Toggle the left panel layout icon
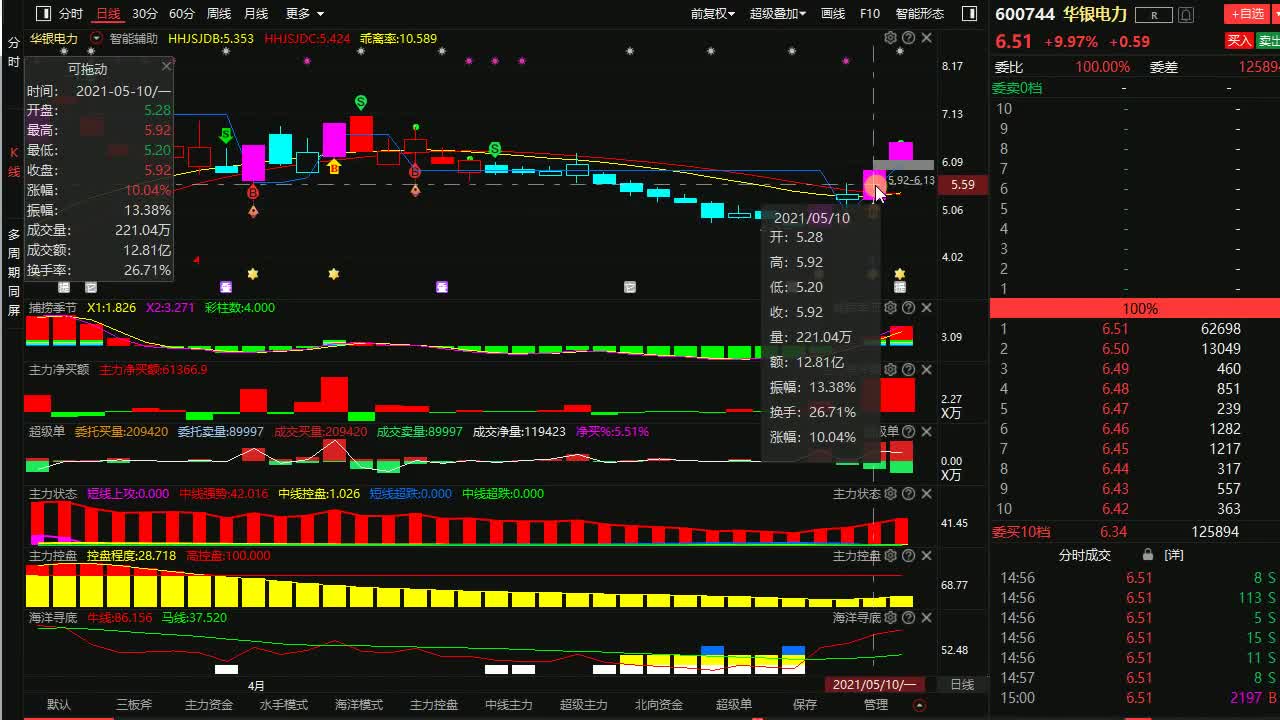1280x720 pixels. [x=42, y=14]
